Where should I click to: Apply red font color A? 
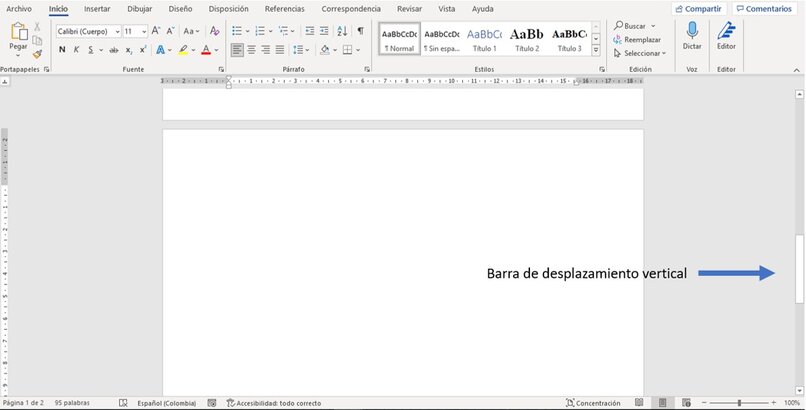click(206, 50)
